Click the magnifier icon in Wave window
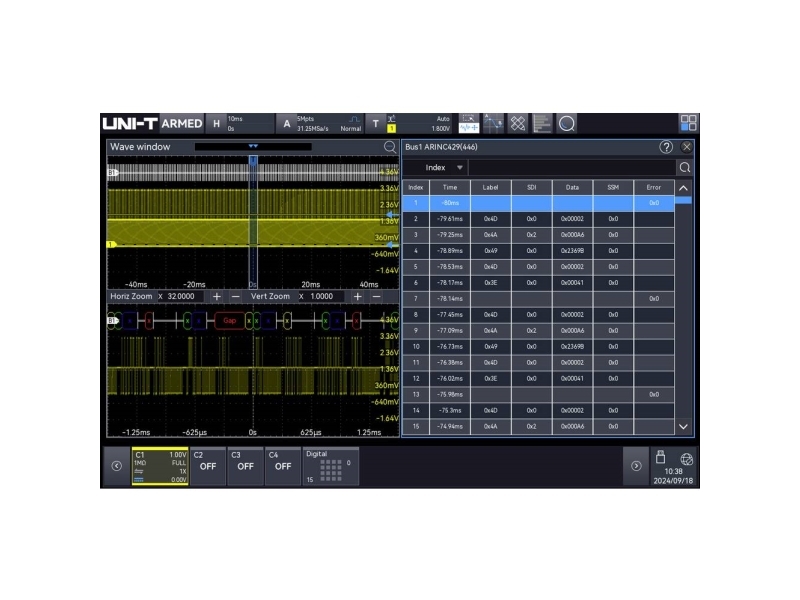The width and height of the screenshot is (800, 600). [390, 147]
